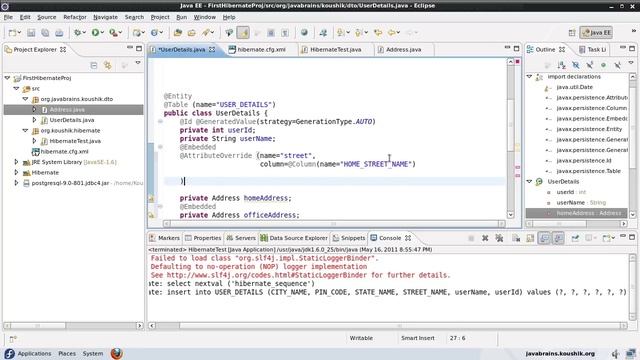640x360 pixels.
Task: Toggle Hide Non-Public Members green dot
Action: coord(603,65)
